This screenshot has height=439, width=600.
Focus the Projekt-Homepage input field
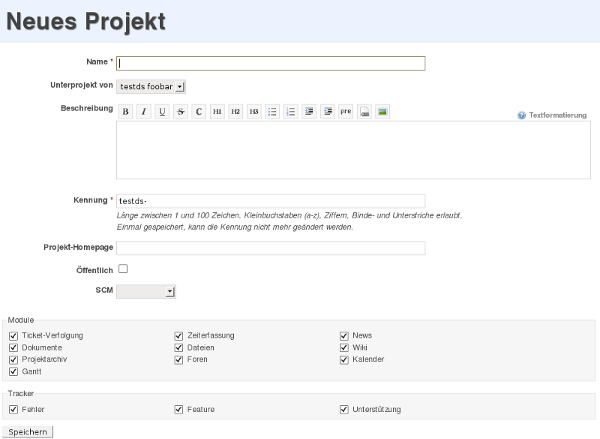coord(271,248)
